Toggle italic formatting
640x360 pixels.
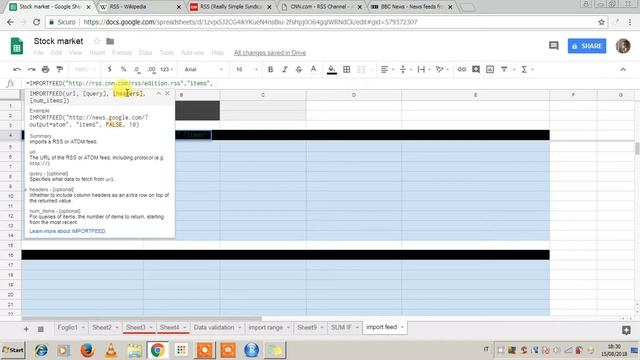pos(284,69)
